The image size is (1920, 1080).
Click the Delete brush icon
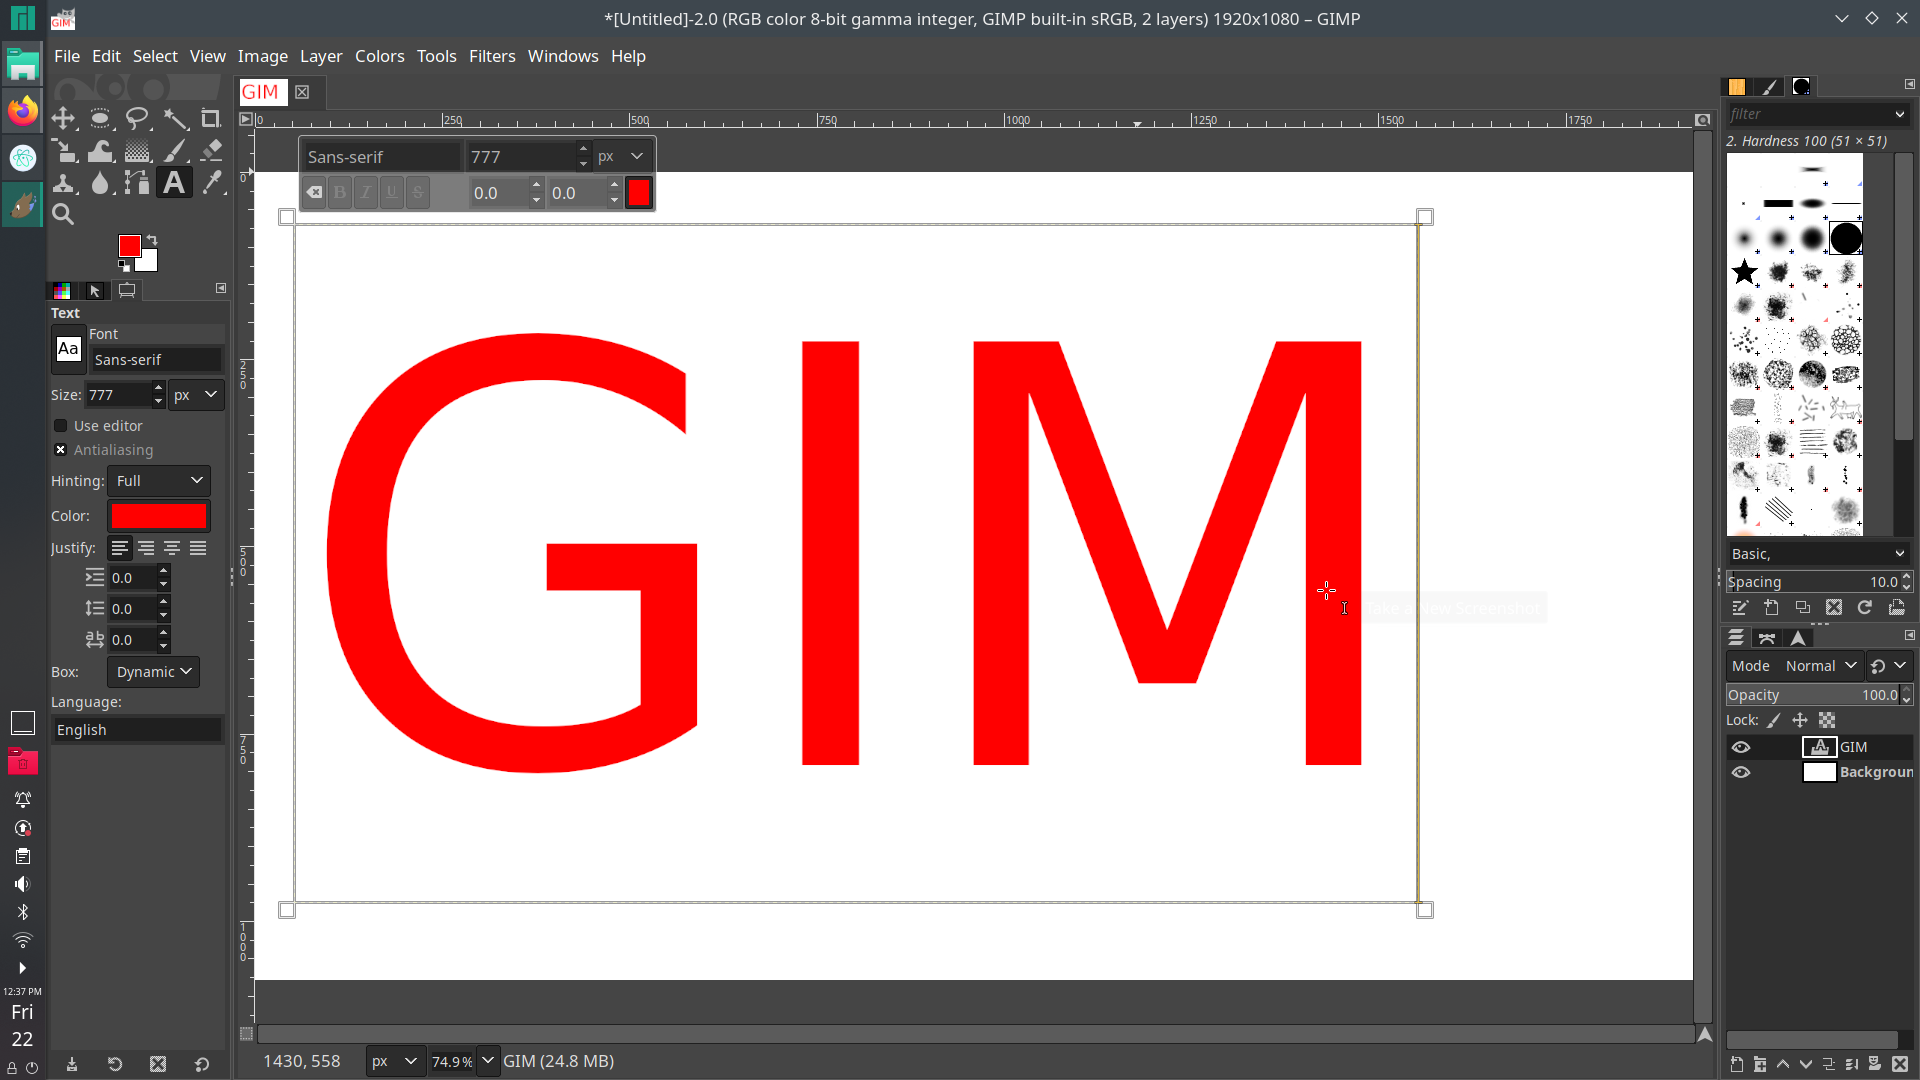pyautogui.click(x=1834, y=608)
